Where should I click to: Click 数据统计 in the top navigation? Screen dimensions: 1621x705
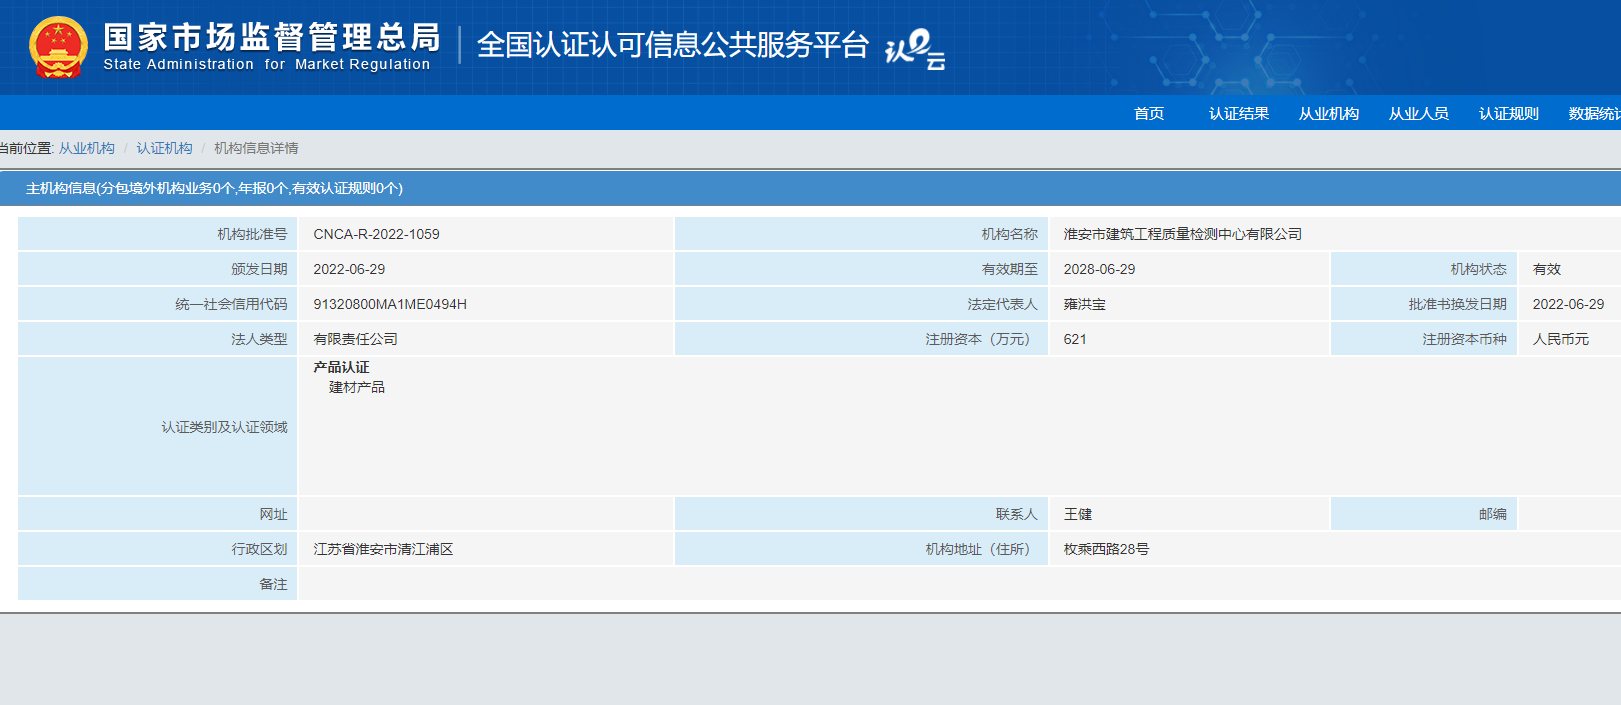point(1594,113)
